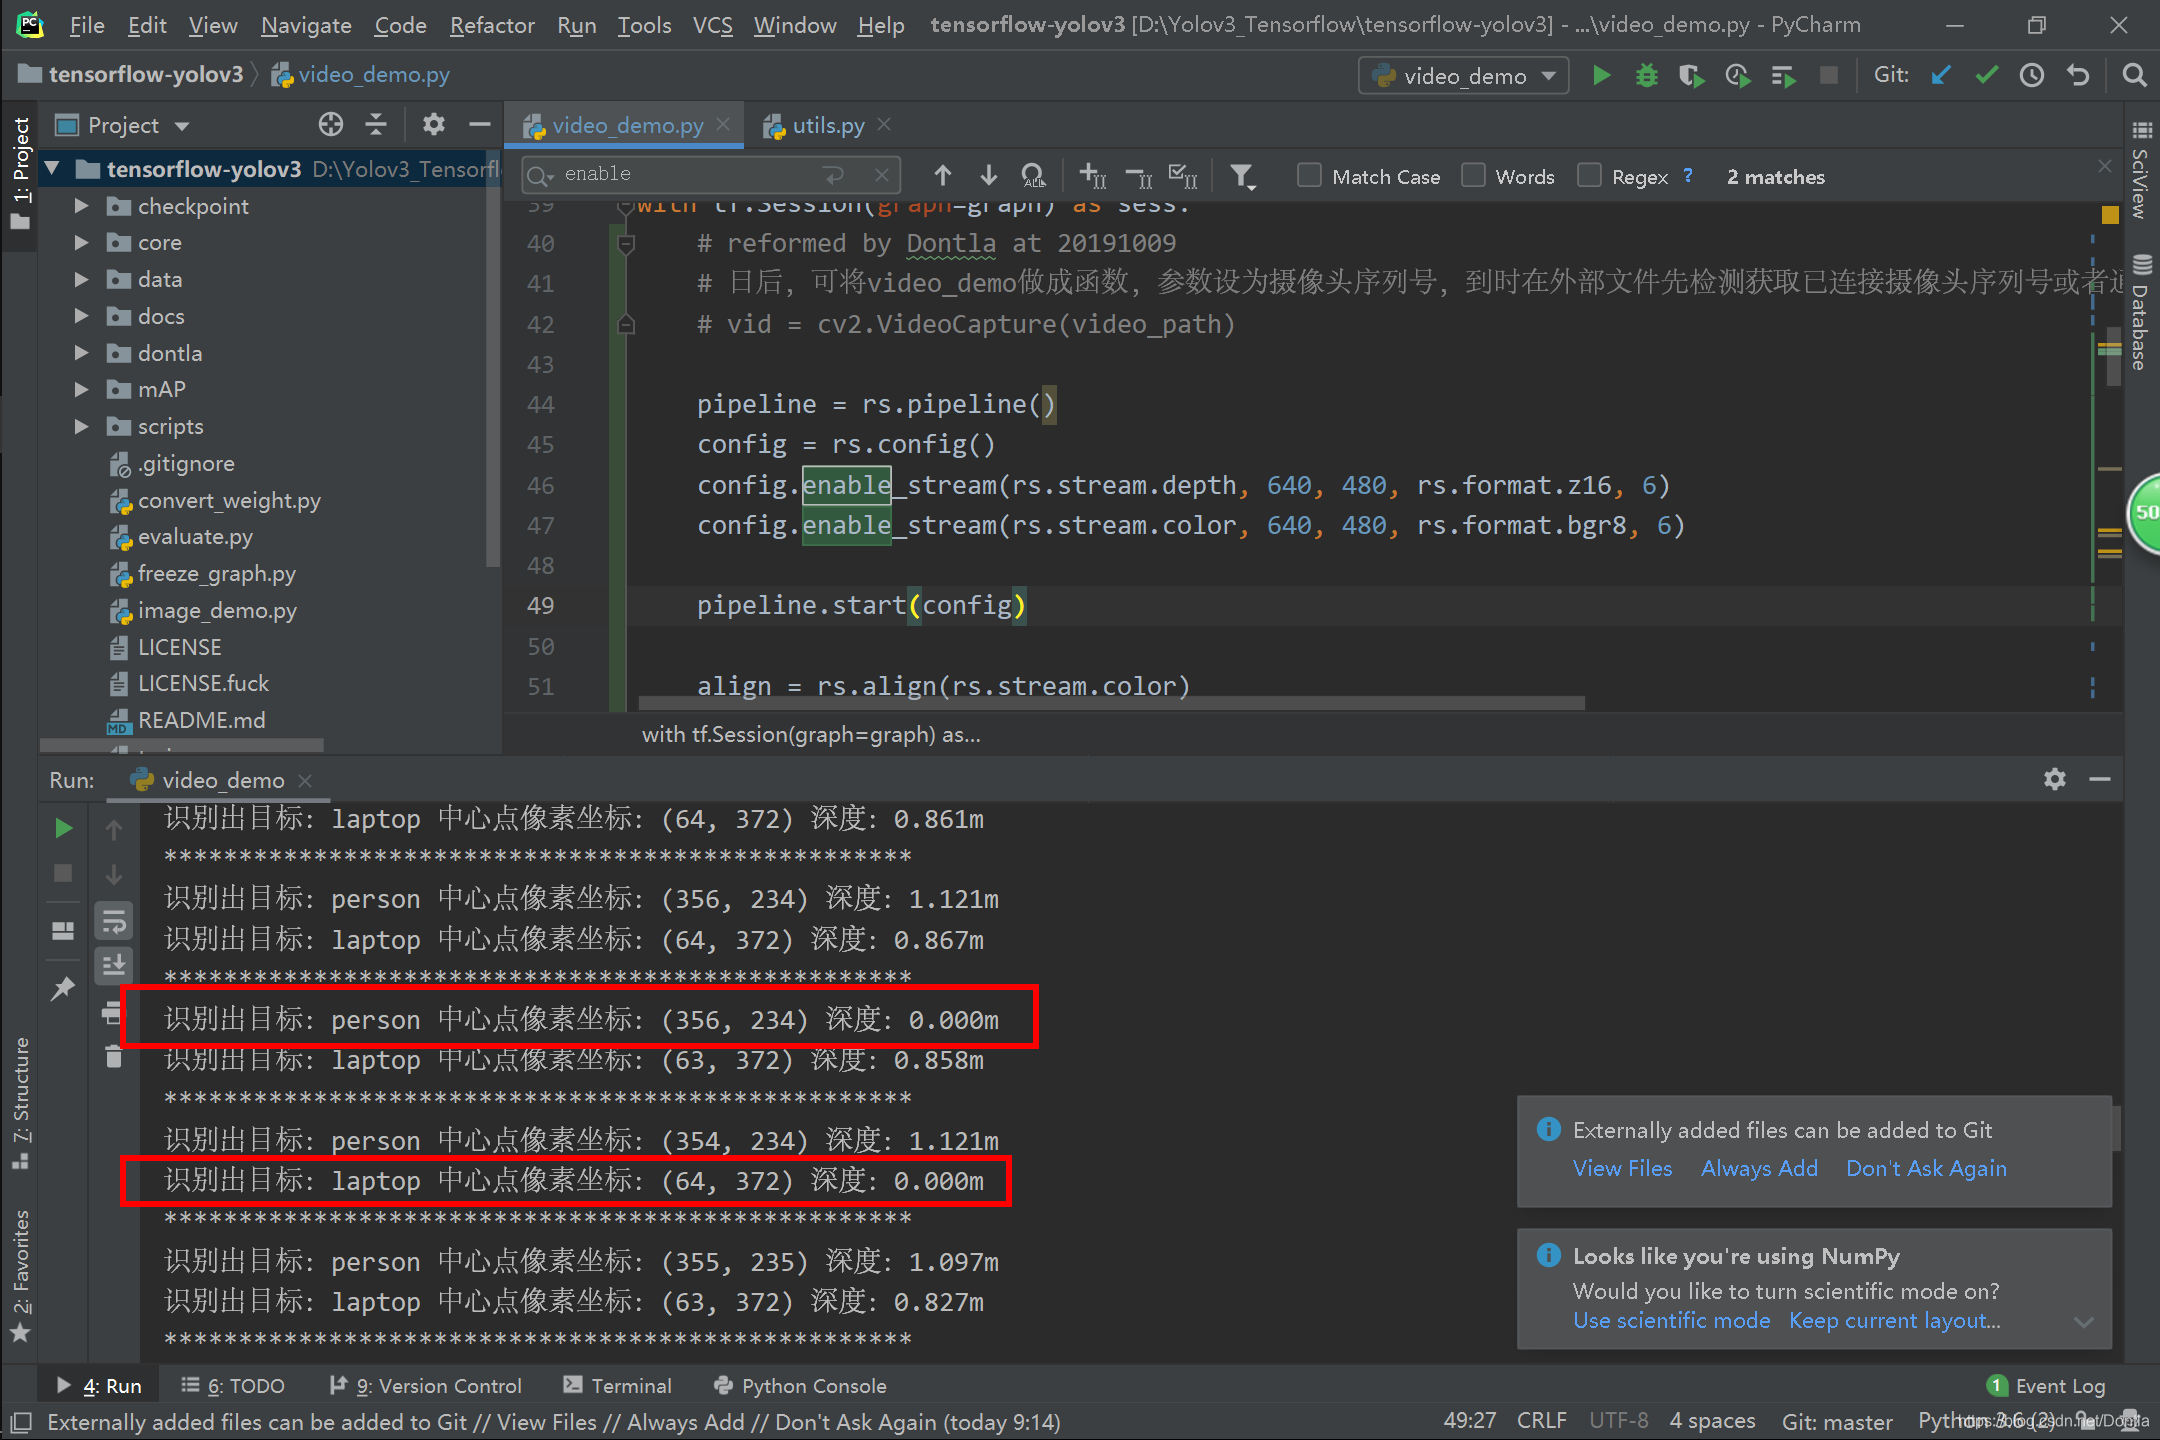Open Git show history clock icon
This screenshot has width=2160, height=1440.
(x=2031, y=76)
